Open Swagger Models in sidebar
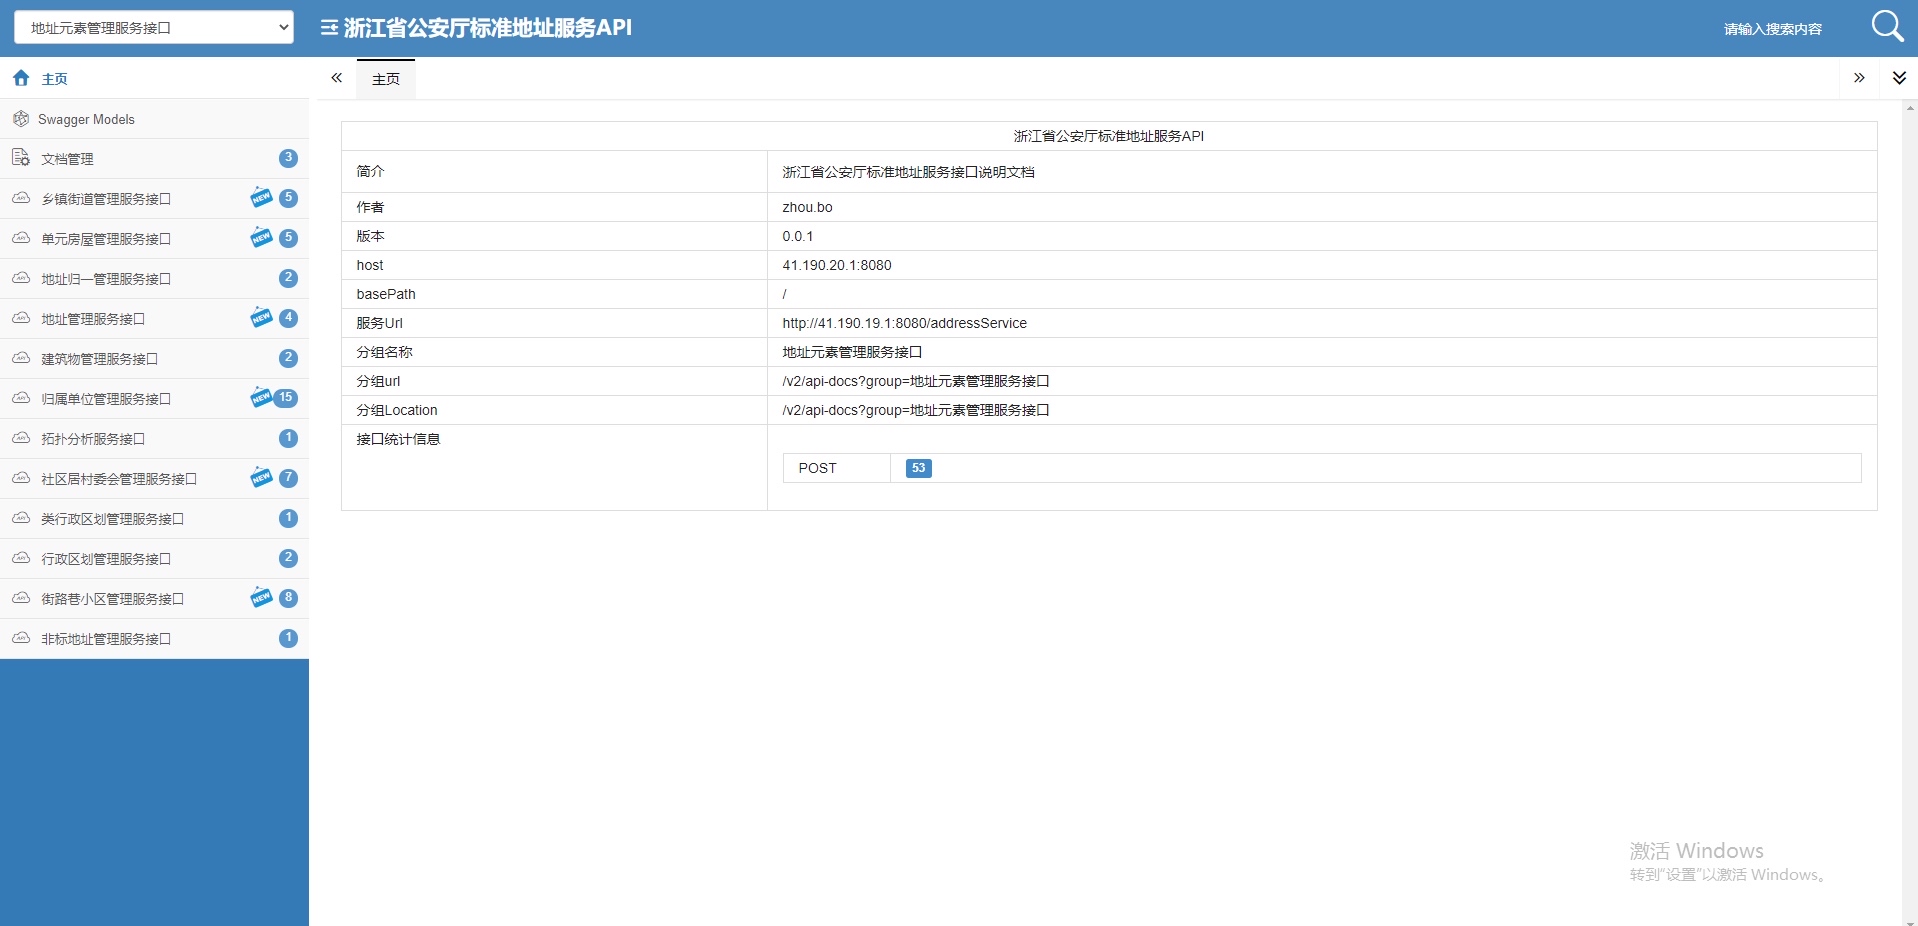The height and width of the screenshot is (926, 1918). pos(154,119)
